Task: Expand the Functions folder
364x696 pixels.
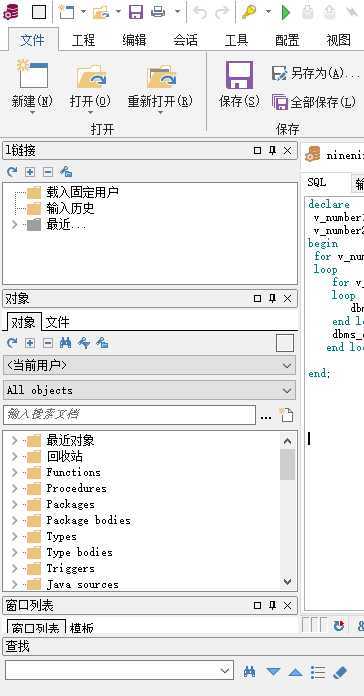Action: coord(14,473)
